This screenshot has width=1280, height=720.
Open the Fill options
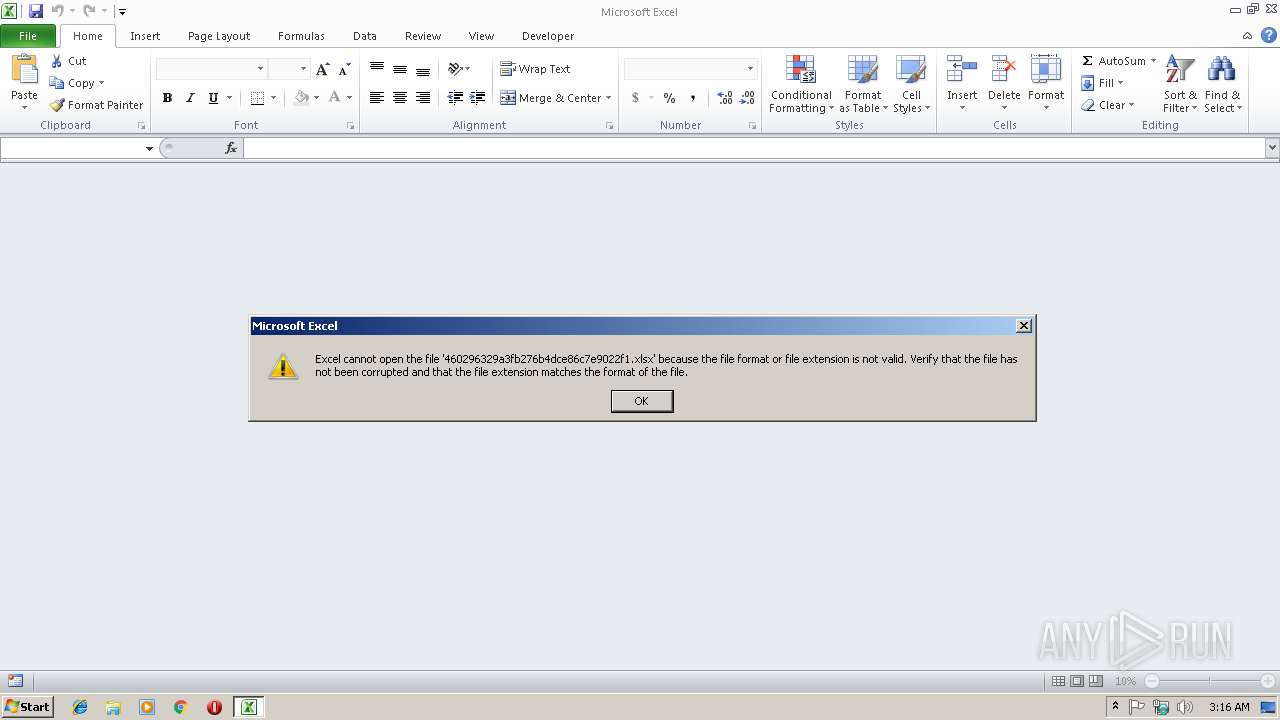tap(1102, 83)
